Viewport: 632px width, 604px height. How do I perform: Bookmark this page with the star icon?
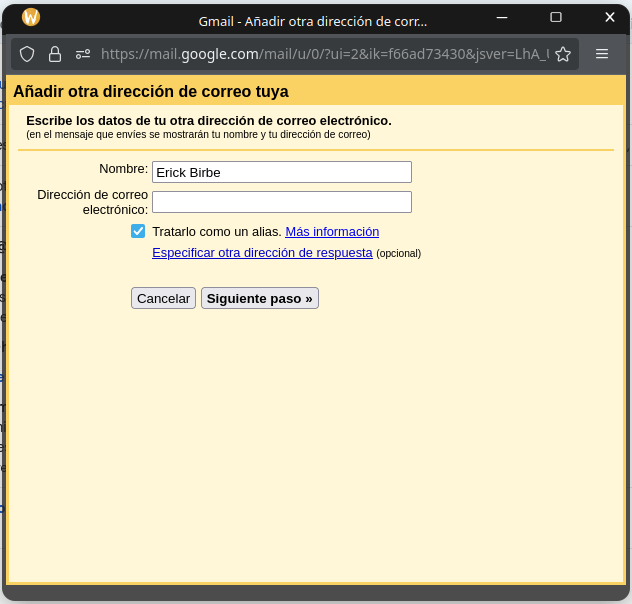(563, 54)
